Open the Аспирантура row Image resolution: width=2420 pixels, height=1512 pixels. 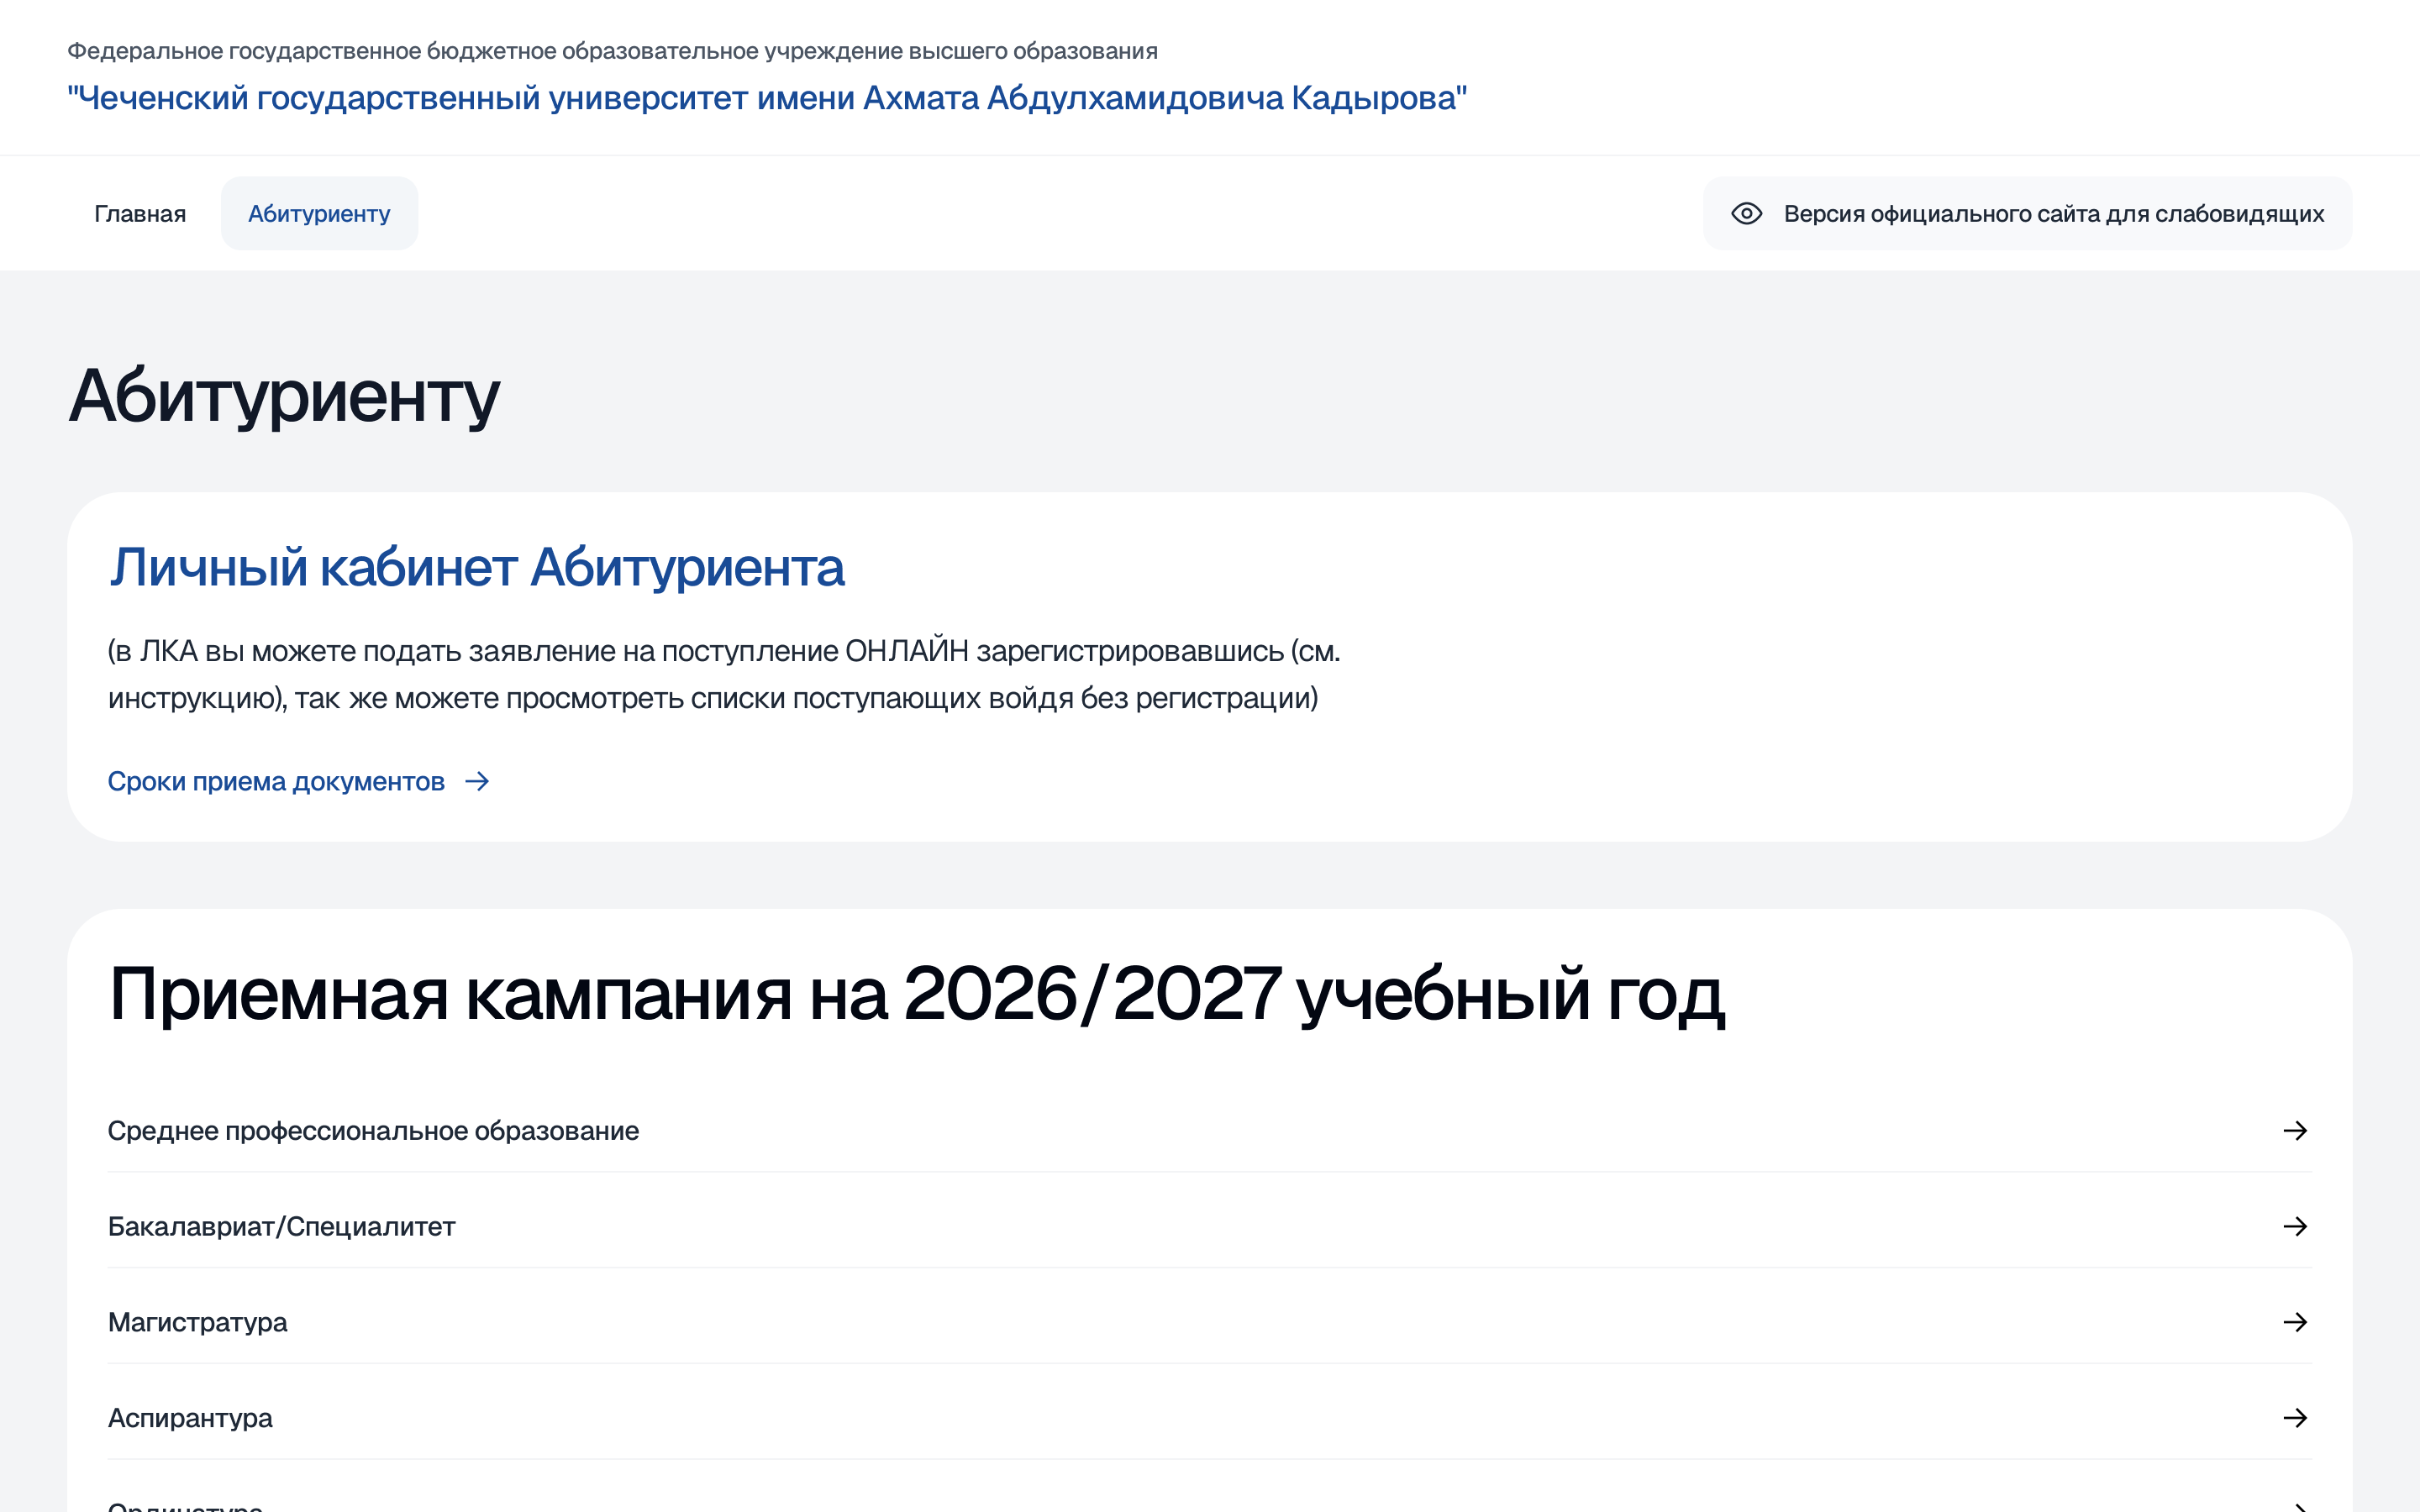[x=1209, y=1418]
